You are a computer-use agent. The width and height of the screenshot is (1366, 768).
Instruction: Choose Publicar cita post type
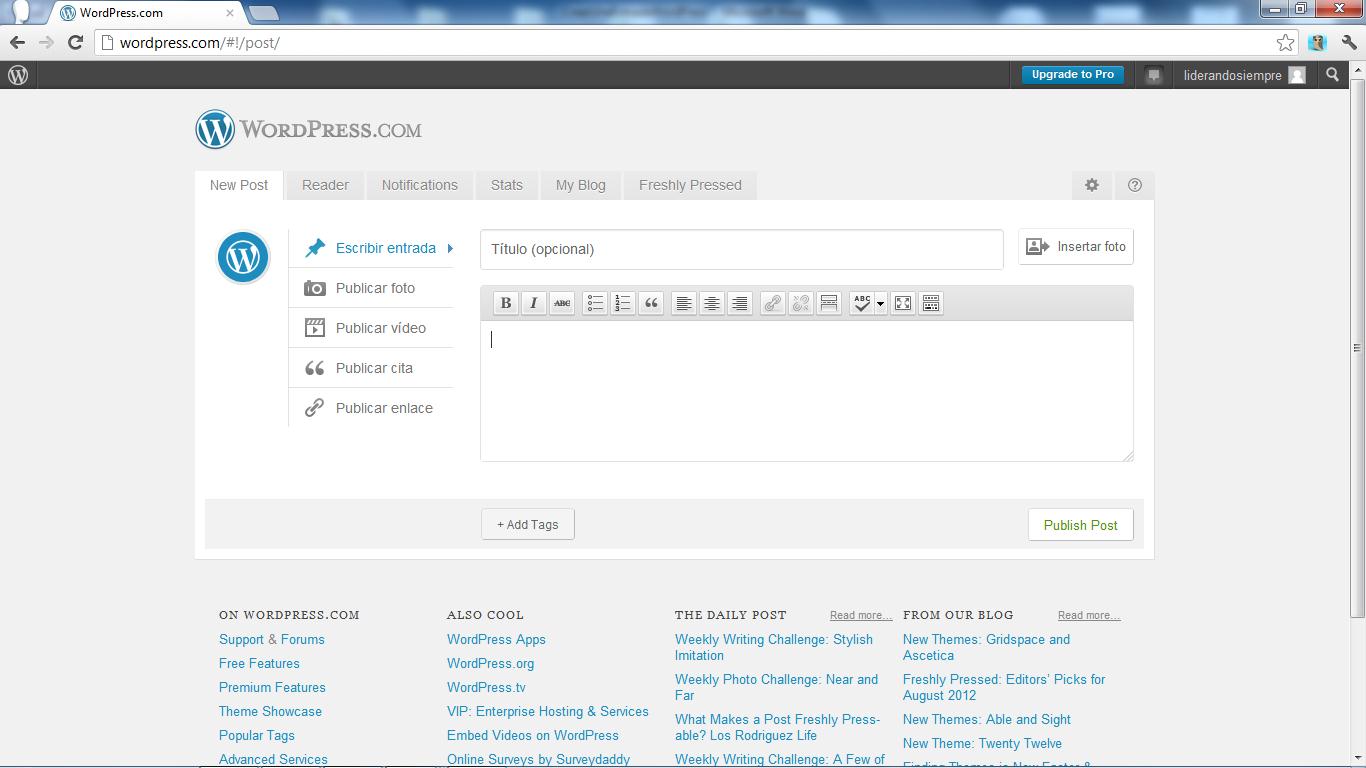coord(371,368)
